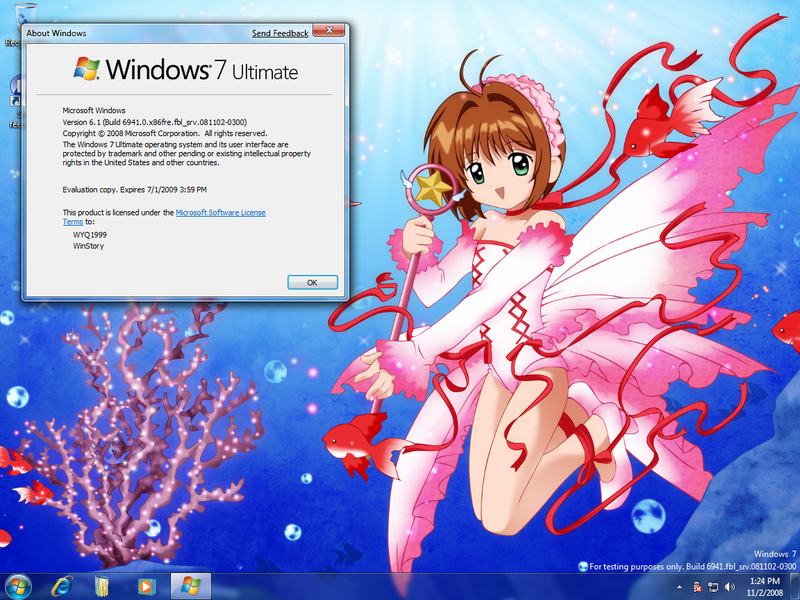Launch Windows Media Player from the taskbar
This screenshot has width=800, height=600.
point(145,587)
